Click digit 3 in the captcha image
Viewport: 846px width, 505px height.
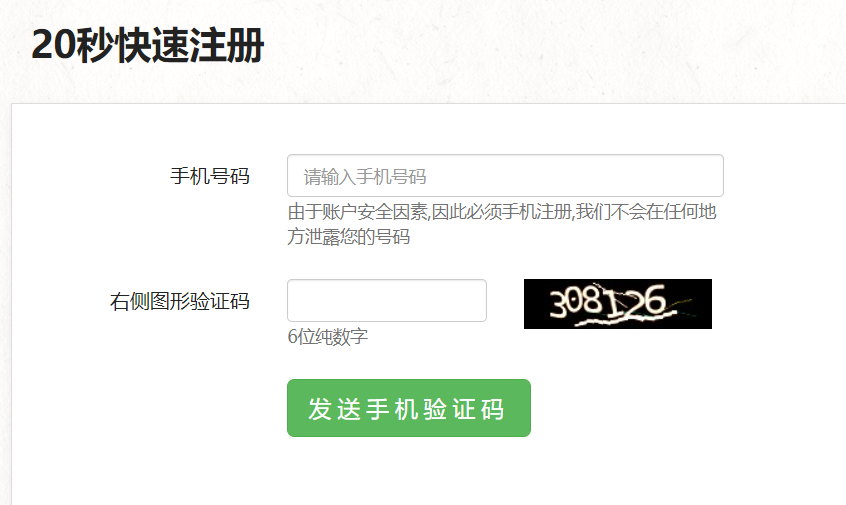tap(558, 304)
